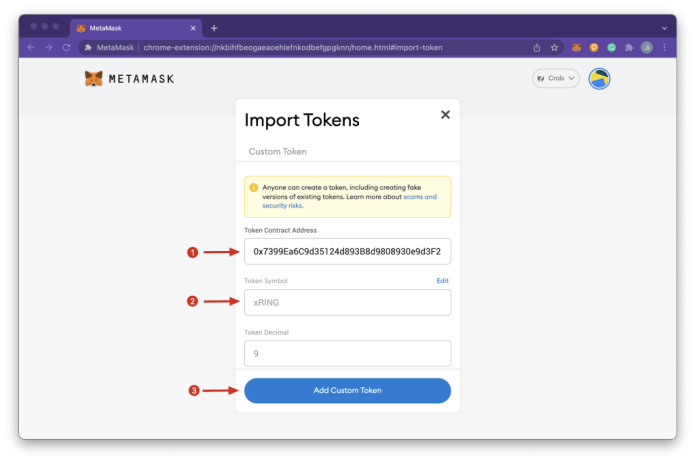
Task: Click the Token Symbol field showing xRING
Action: coord(348,303)
